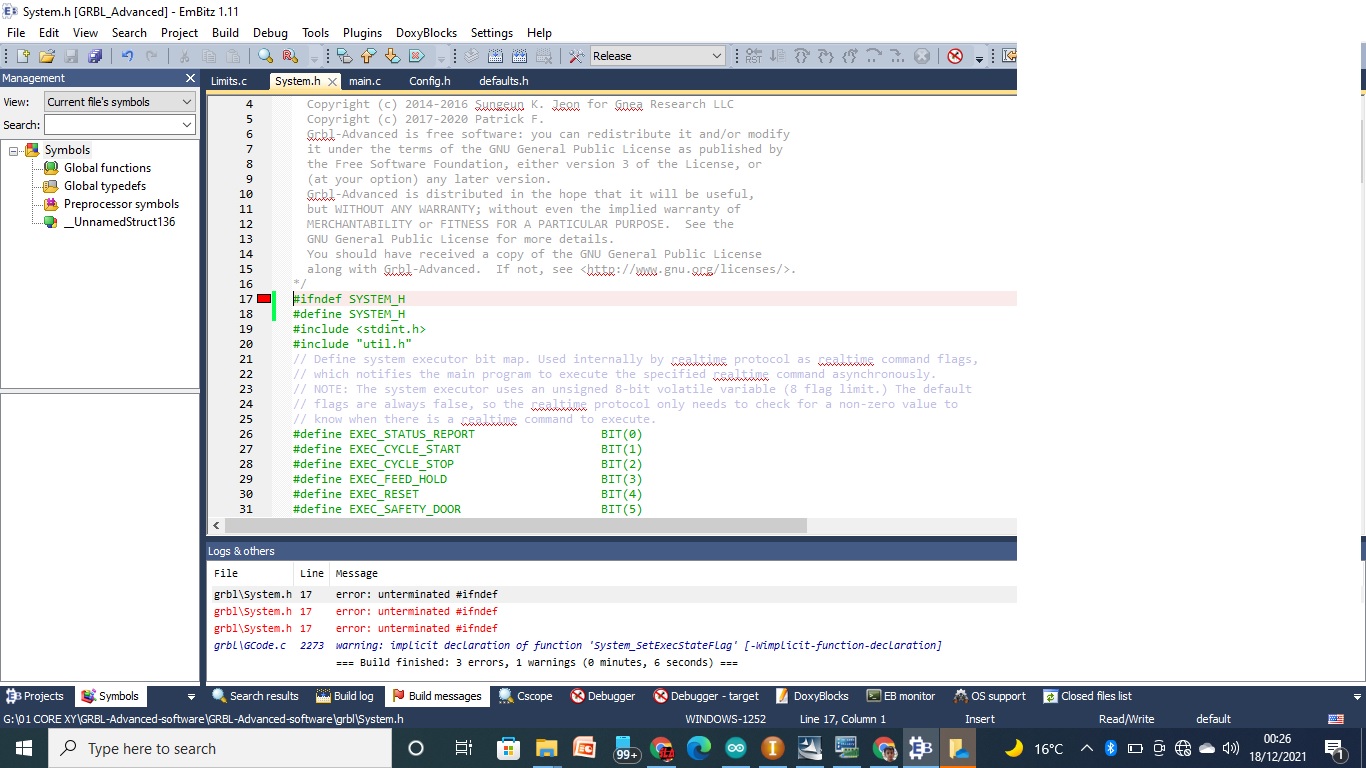Image resolution: width=1366 pixels, height=768 pixels.
Task: Click the New file toolbar icon
Action: point(22,56)
